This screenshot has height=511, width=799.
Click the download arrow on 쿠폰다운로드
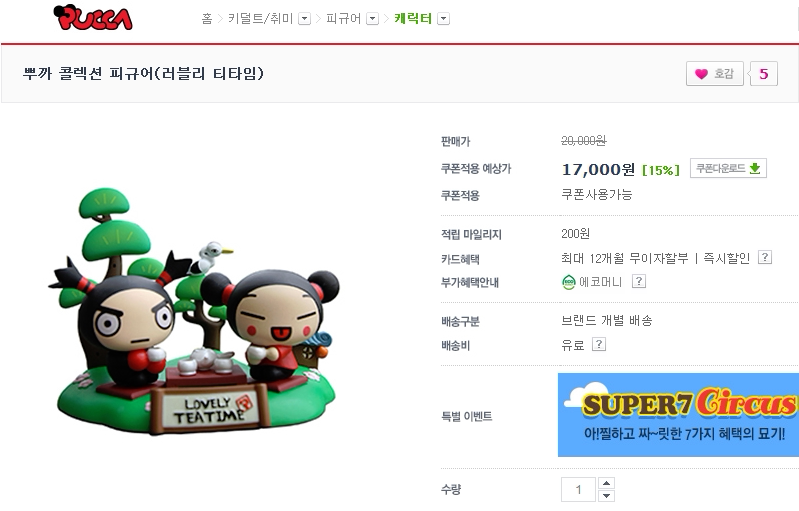[755, 168]
